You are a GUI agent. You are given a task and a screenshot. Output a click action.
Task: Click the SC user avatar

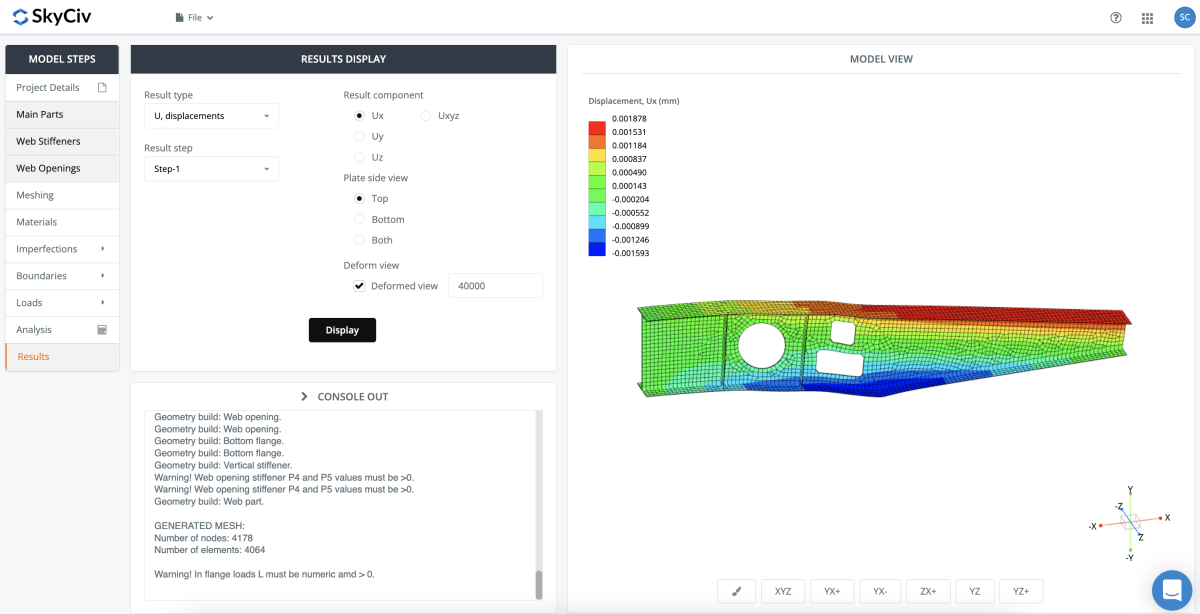(1181, 18)
